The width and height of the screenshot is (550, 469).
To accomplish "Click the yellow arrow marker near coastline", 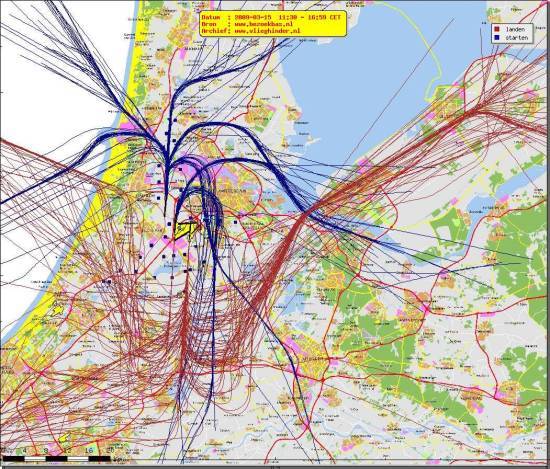I will [x=57, y=309].
